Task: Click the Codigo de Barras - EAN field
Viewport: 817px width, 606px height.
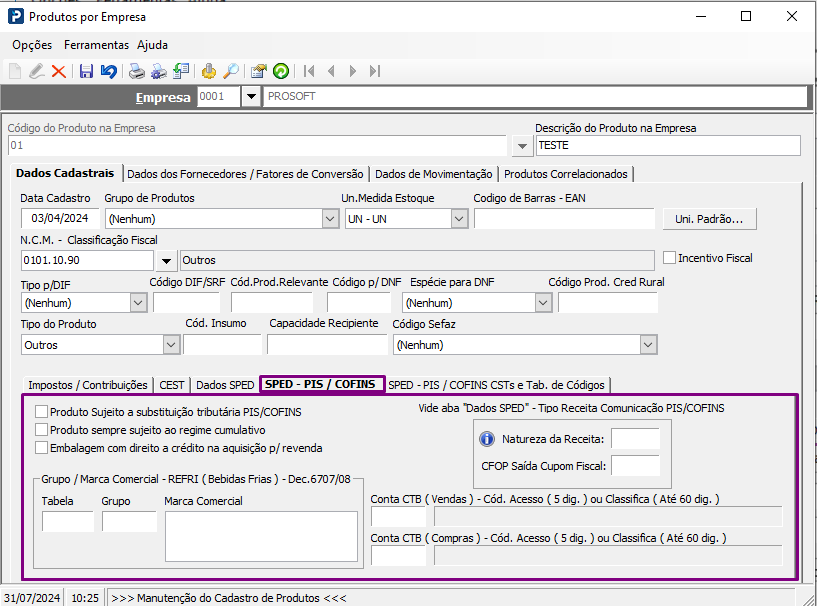Action: pyautogui.click(x=564, y=218)
